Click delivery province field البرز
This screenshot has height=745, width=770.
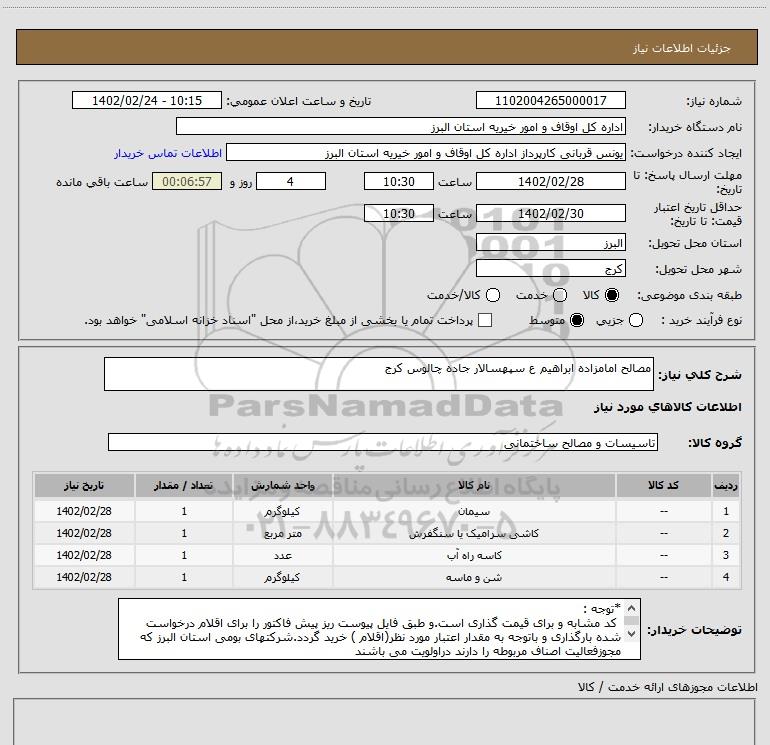tap(550, 242)
